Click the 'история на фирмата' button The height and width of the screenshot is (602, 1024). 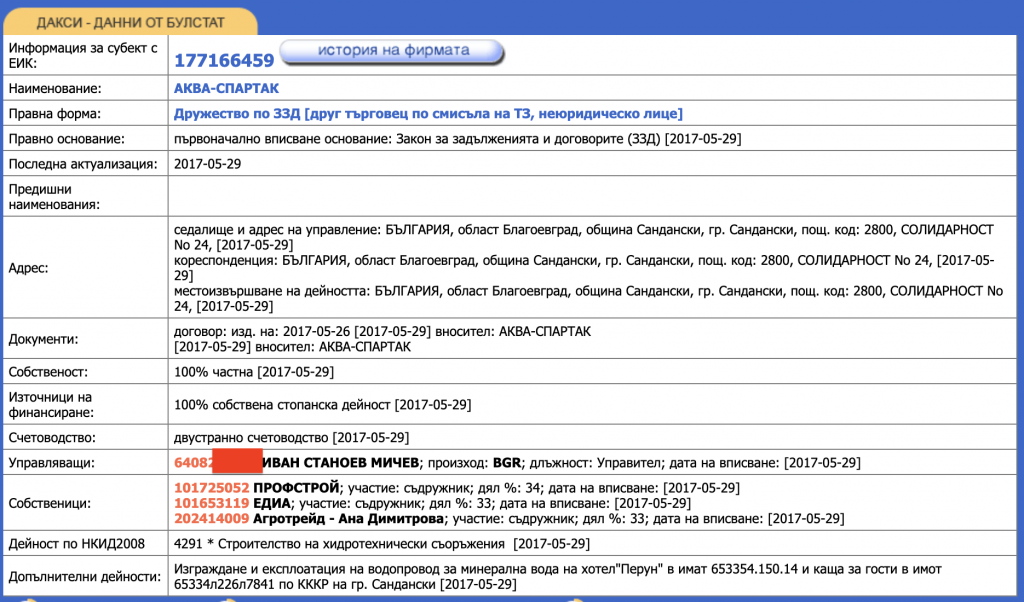(x=392, y=52)
